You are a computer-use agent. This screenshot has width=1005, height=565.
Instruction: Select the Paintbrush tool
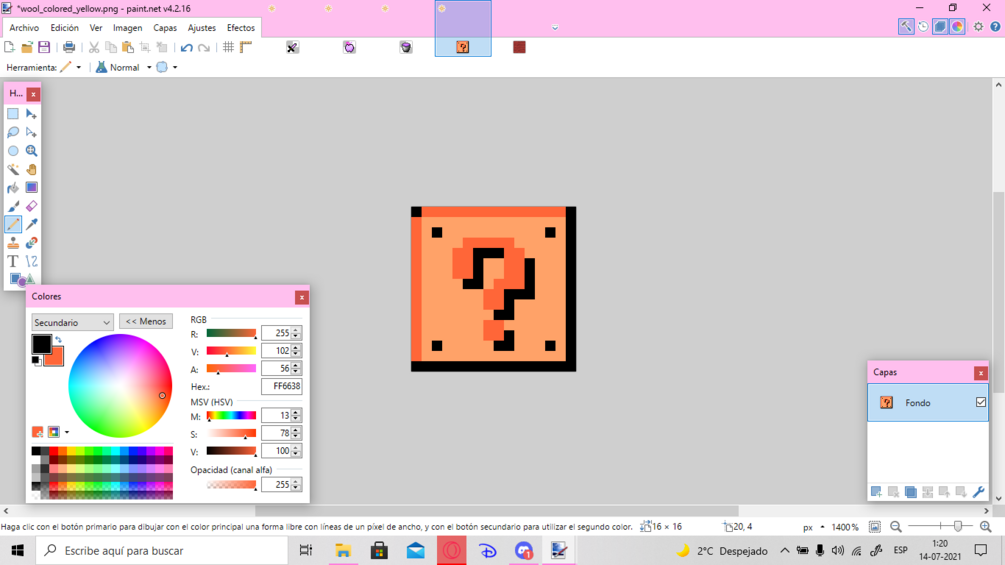(x=13, y=206)
